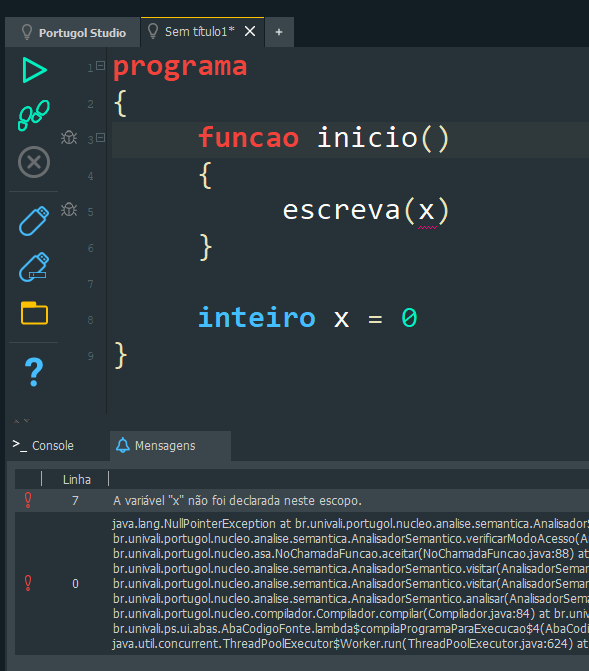Click line number 8 in the gutter
Viewport: 589px width, 671px height.
(x=90, y=320)
